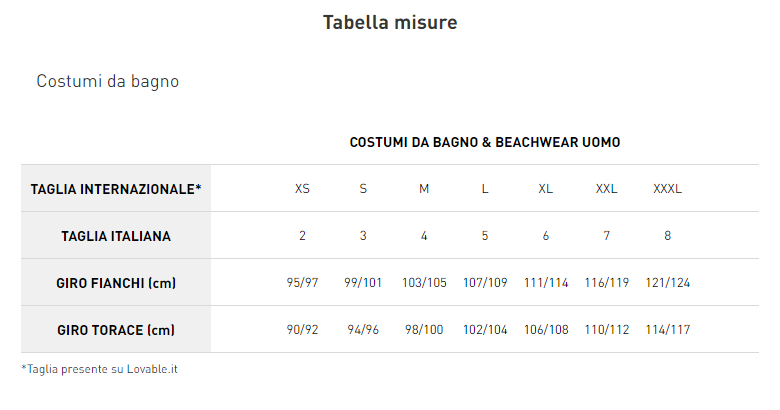This screenshot has width=780, height=410.
Task: Click the 90/92 chest measurement value
Action: 302,330
